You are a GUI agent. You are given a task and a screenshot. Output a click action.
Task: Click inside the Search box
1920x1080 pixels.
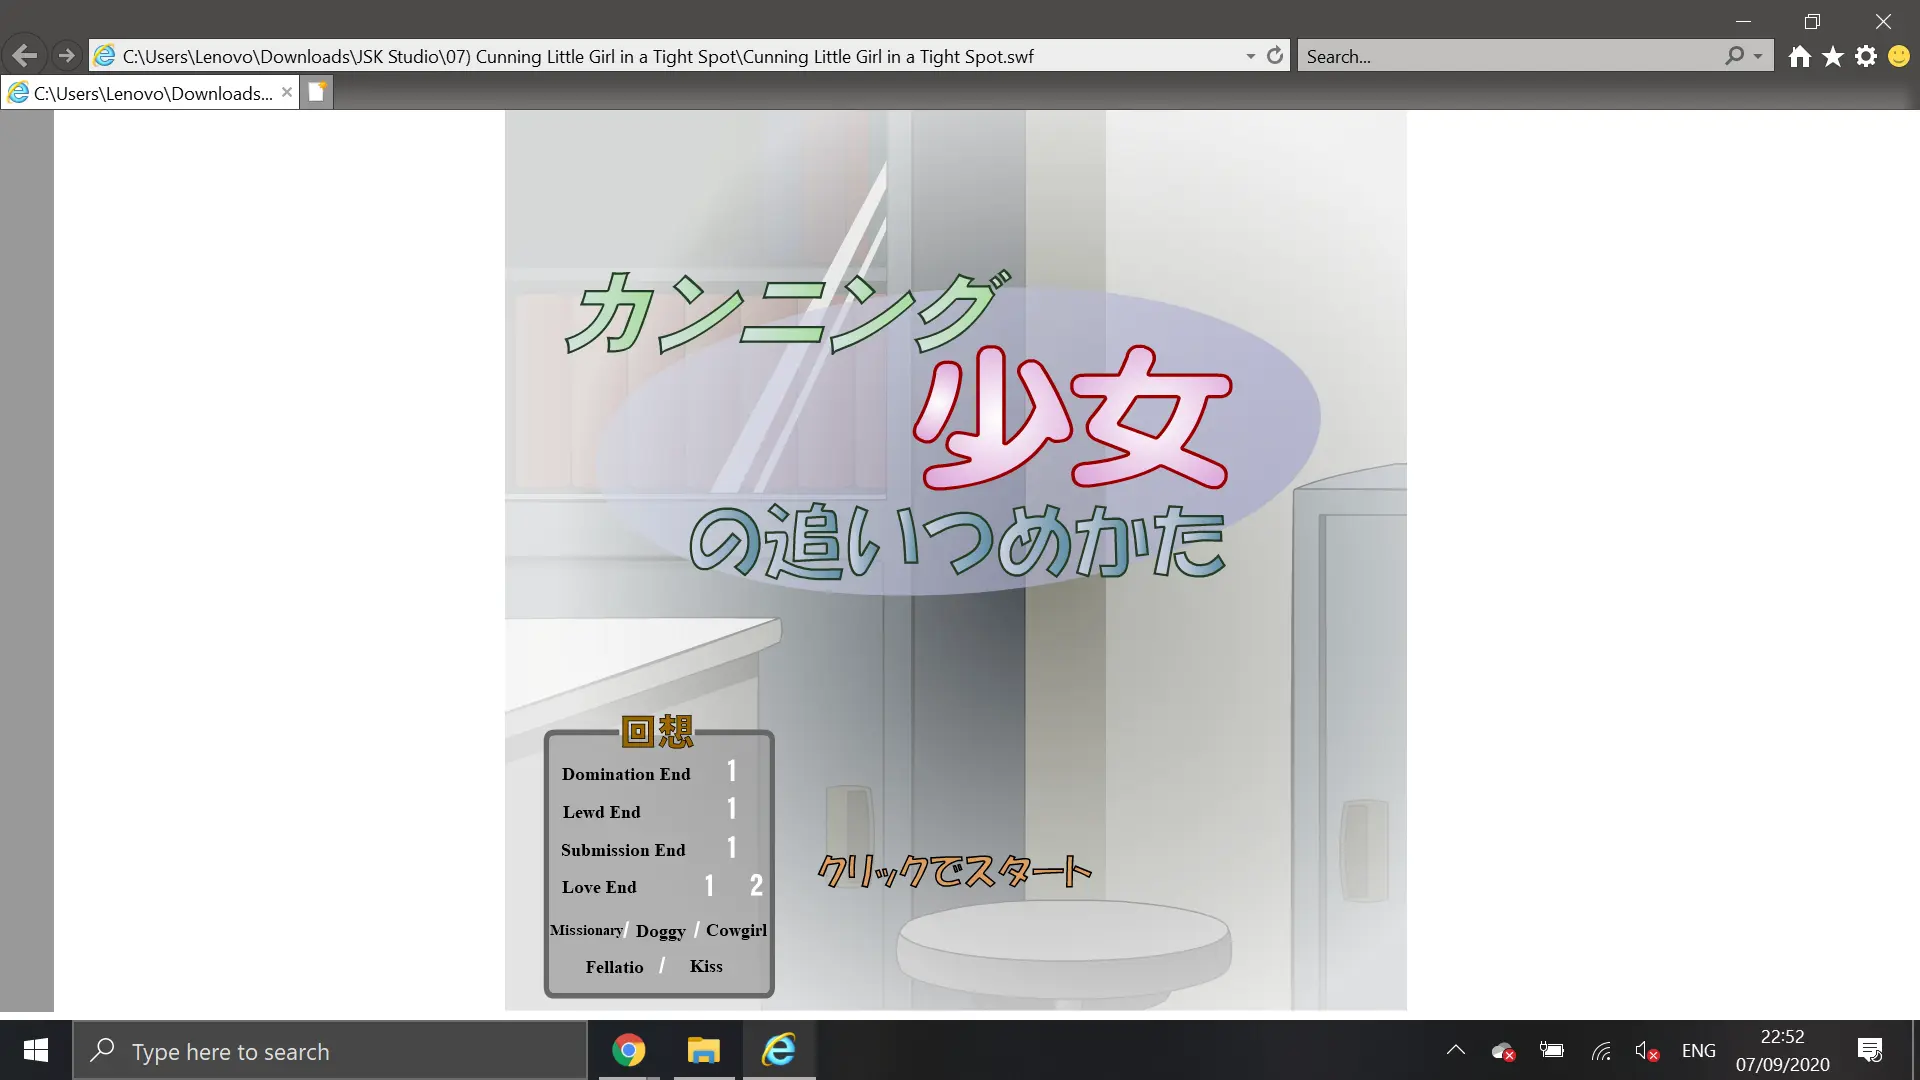coord(1510,56)
